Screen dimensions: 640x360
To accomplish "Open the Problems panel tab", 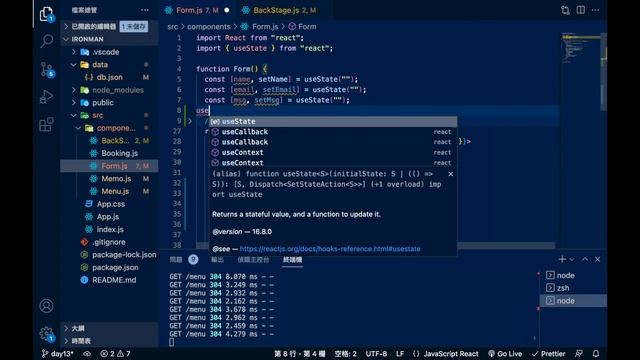I will (183, 260).
